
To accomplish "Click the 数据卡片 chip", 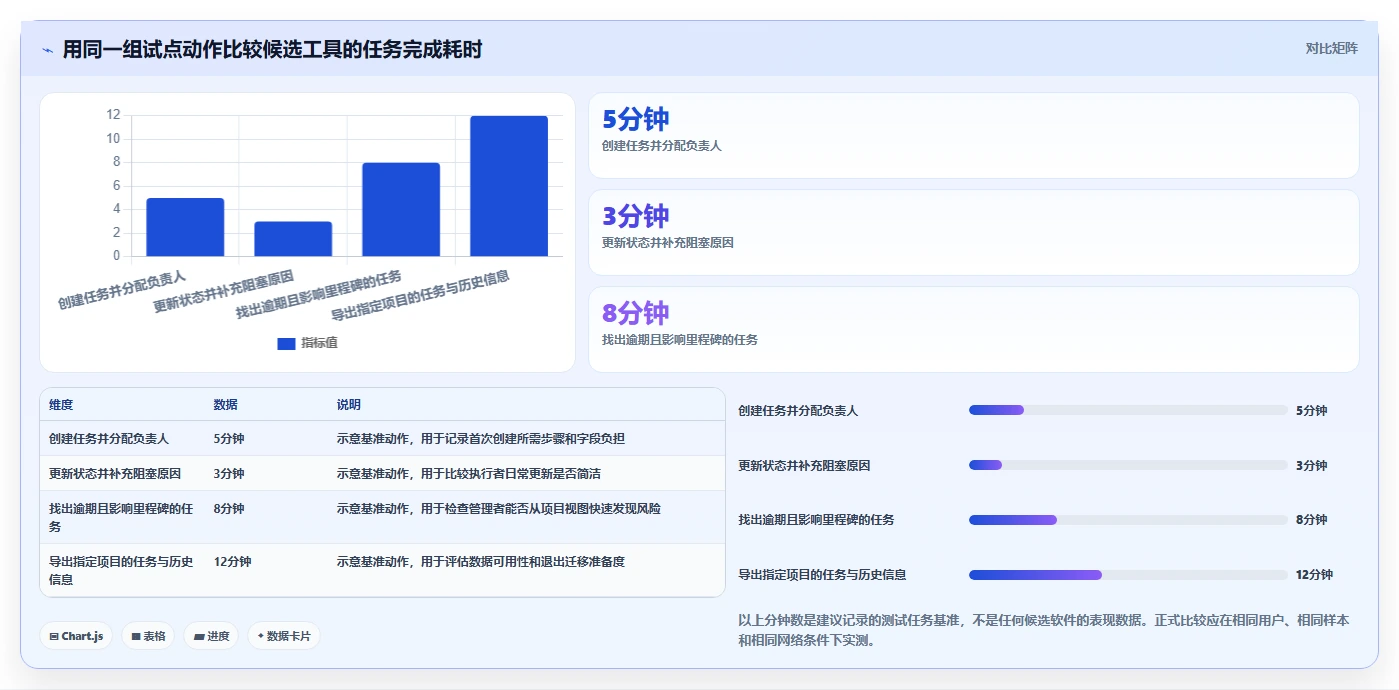I will (x=284, y=636).
